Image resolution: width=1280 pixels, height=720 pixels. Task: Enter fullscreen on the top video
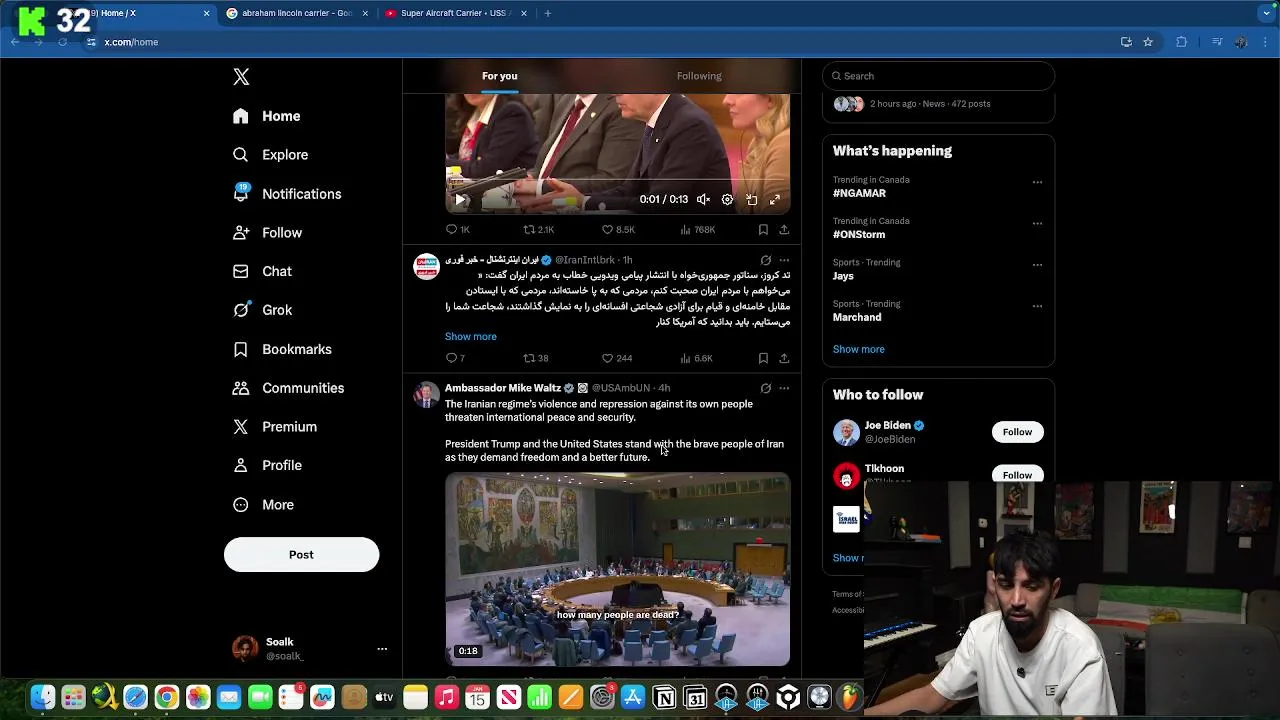pos(775,200)
